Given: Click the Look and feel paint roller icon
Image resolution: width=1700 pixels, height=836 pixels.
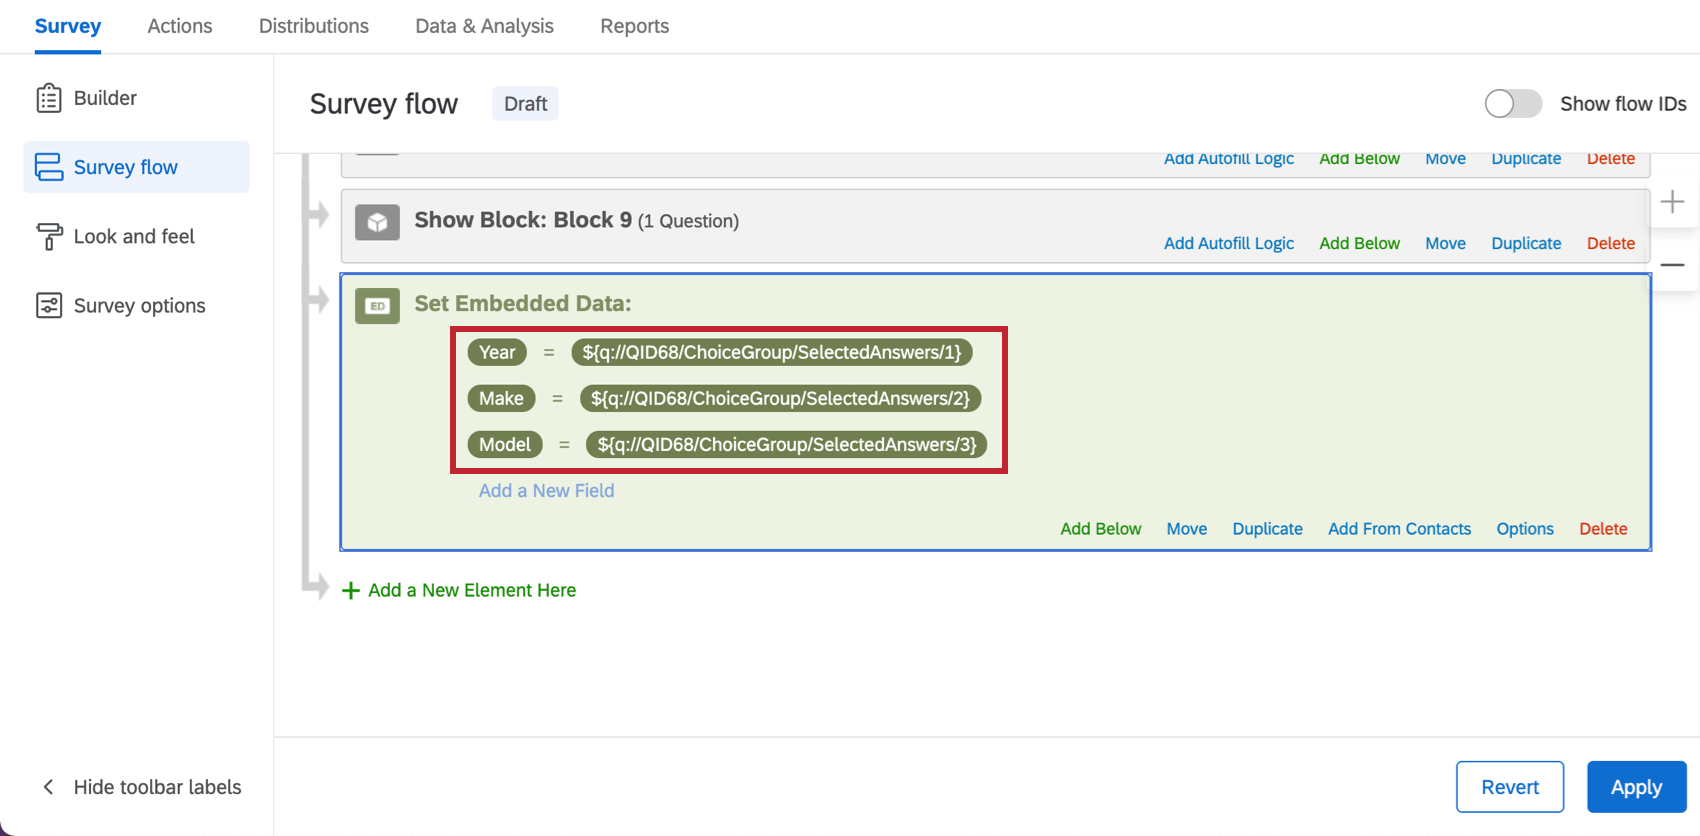Looking at the screenshot, I should (x=48, y=237).
